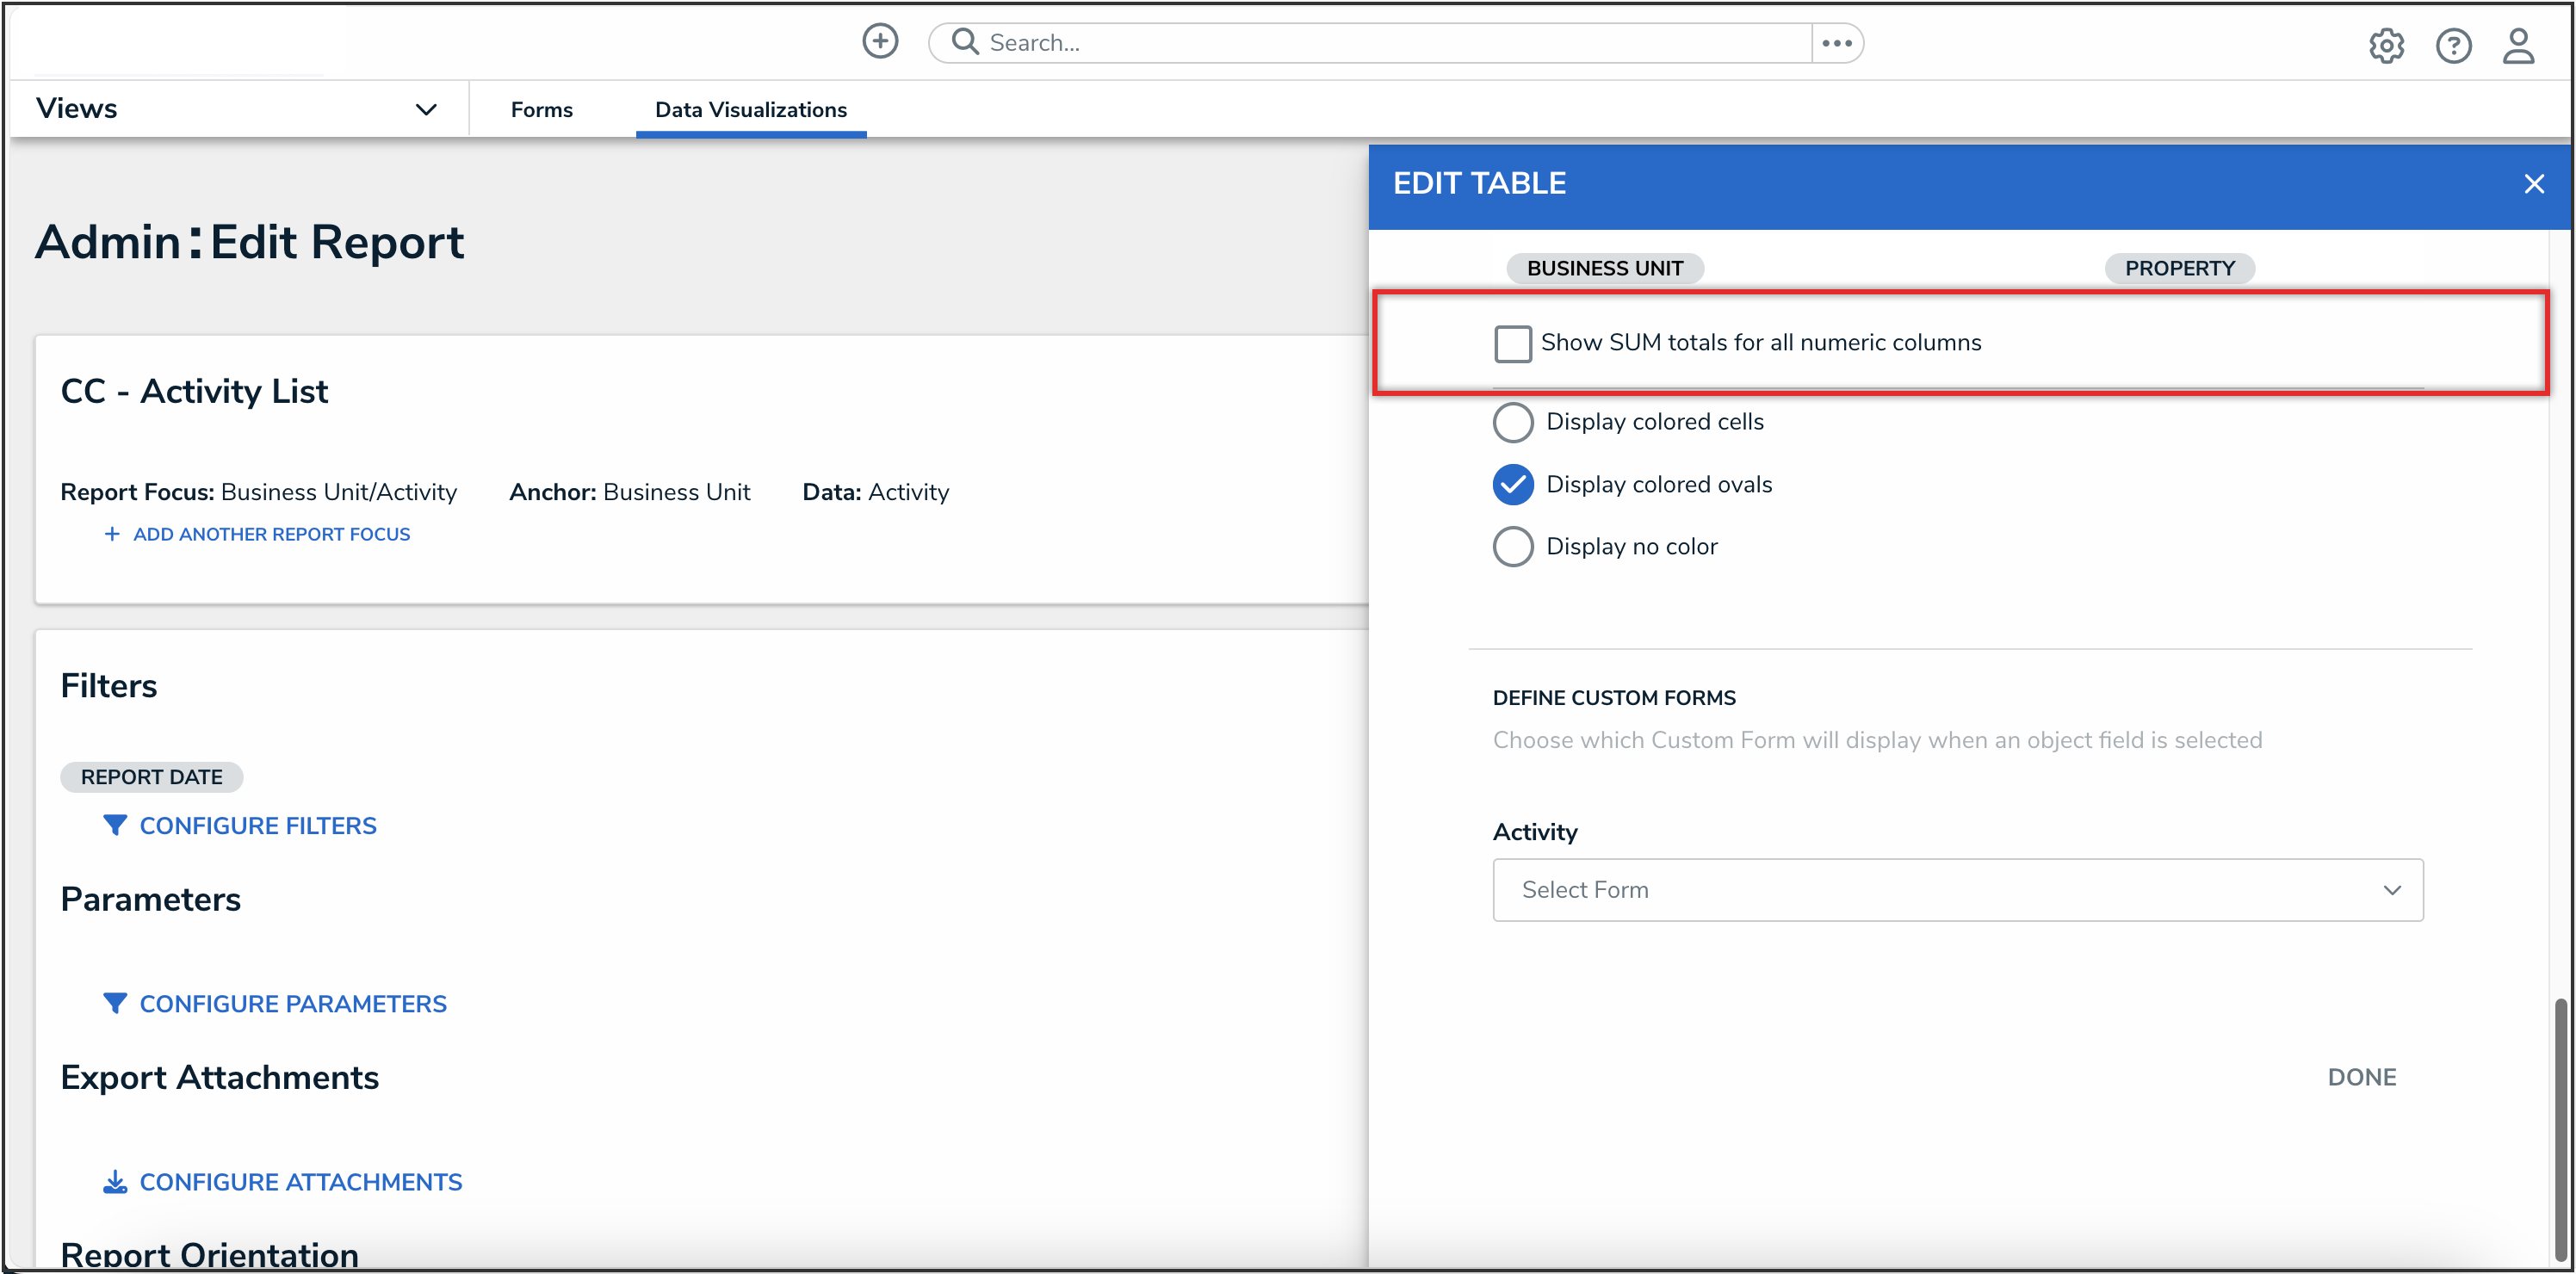This screenshot has height=1274, width=2576.
Task: Select Display colored cells option
Action: (1512, 422)
